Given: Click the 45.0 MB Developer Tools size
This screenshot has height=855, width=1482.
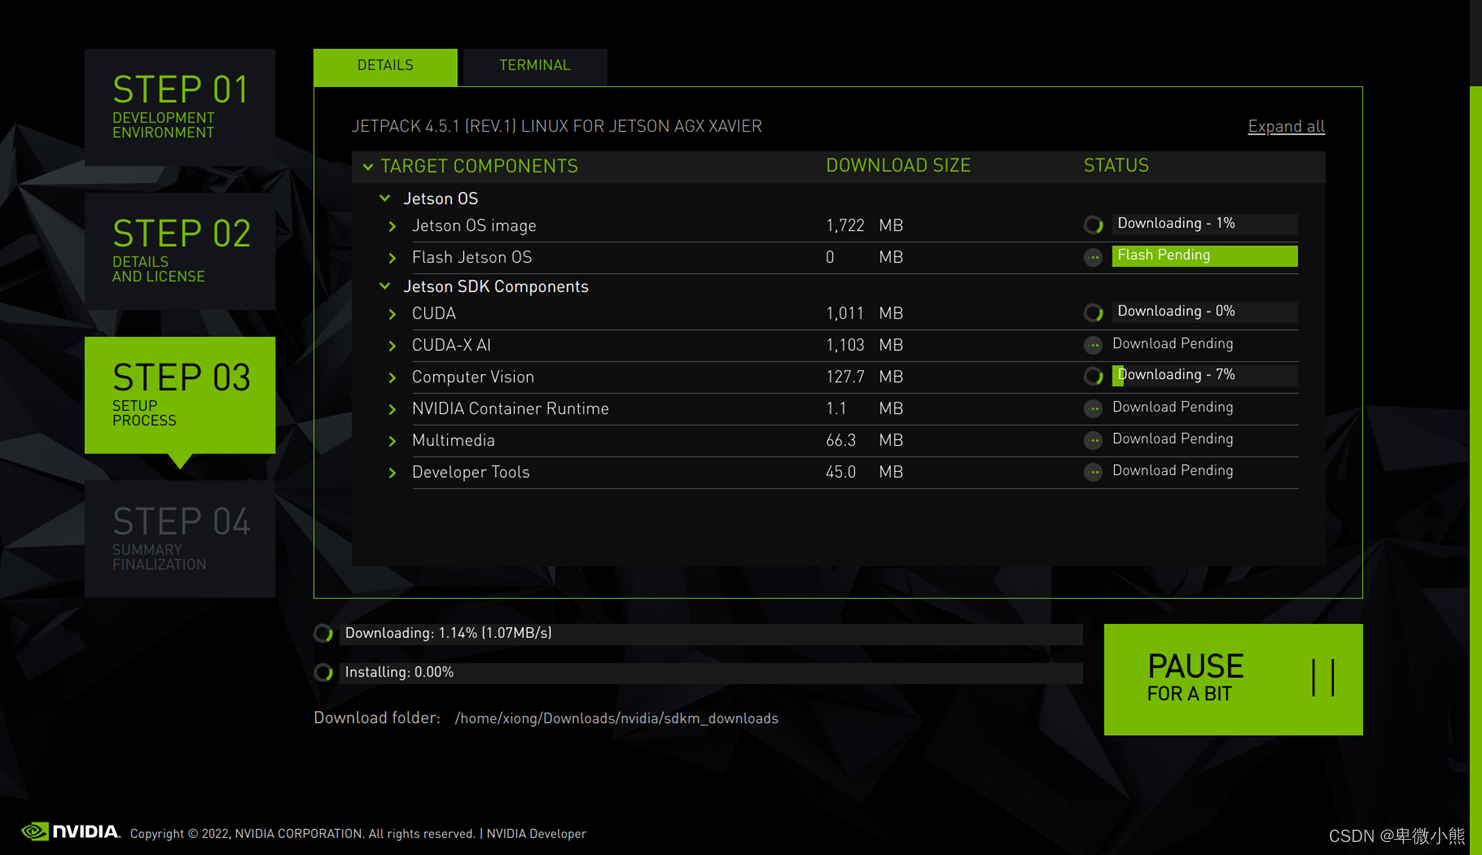Looking at the screenshot, I should (864, 473).
